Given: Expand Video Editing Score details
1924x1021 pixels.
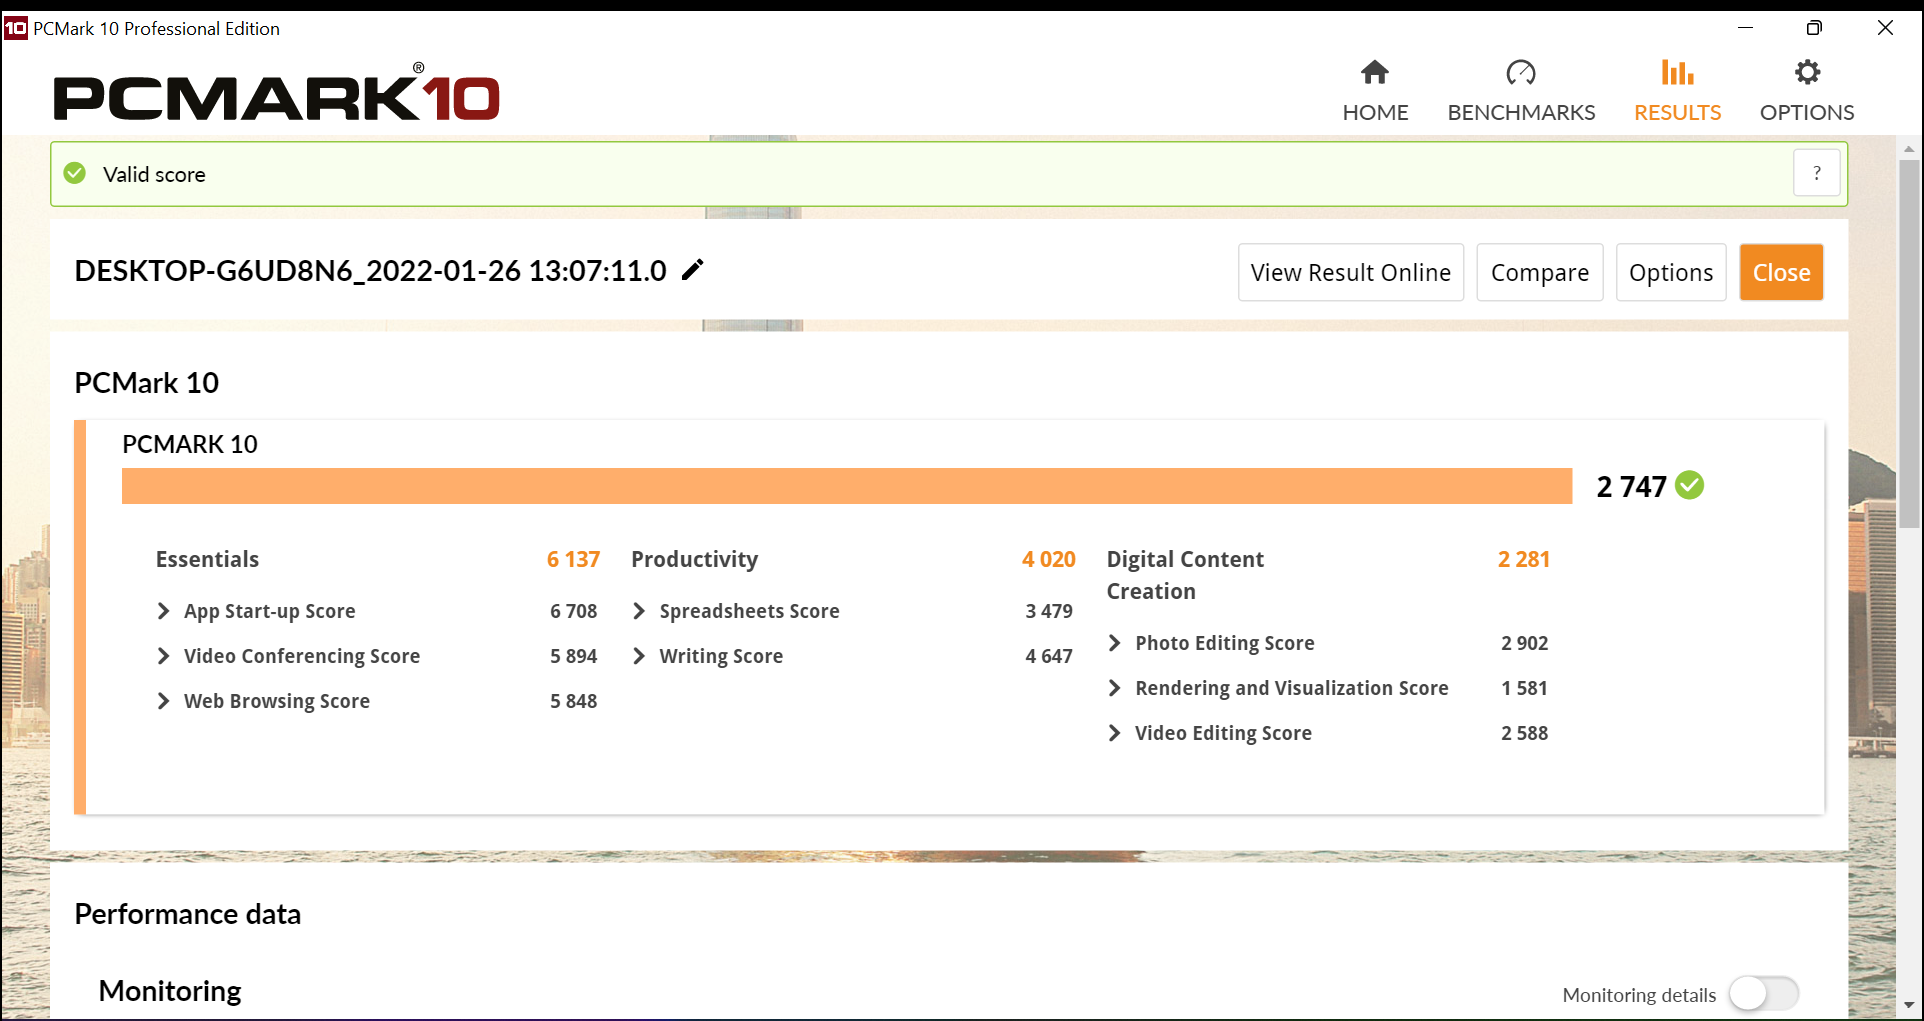Looking at the screenshot, I should 1115,733.
